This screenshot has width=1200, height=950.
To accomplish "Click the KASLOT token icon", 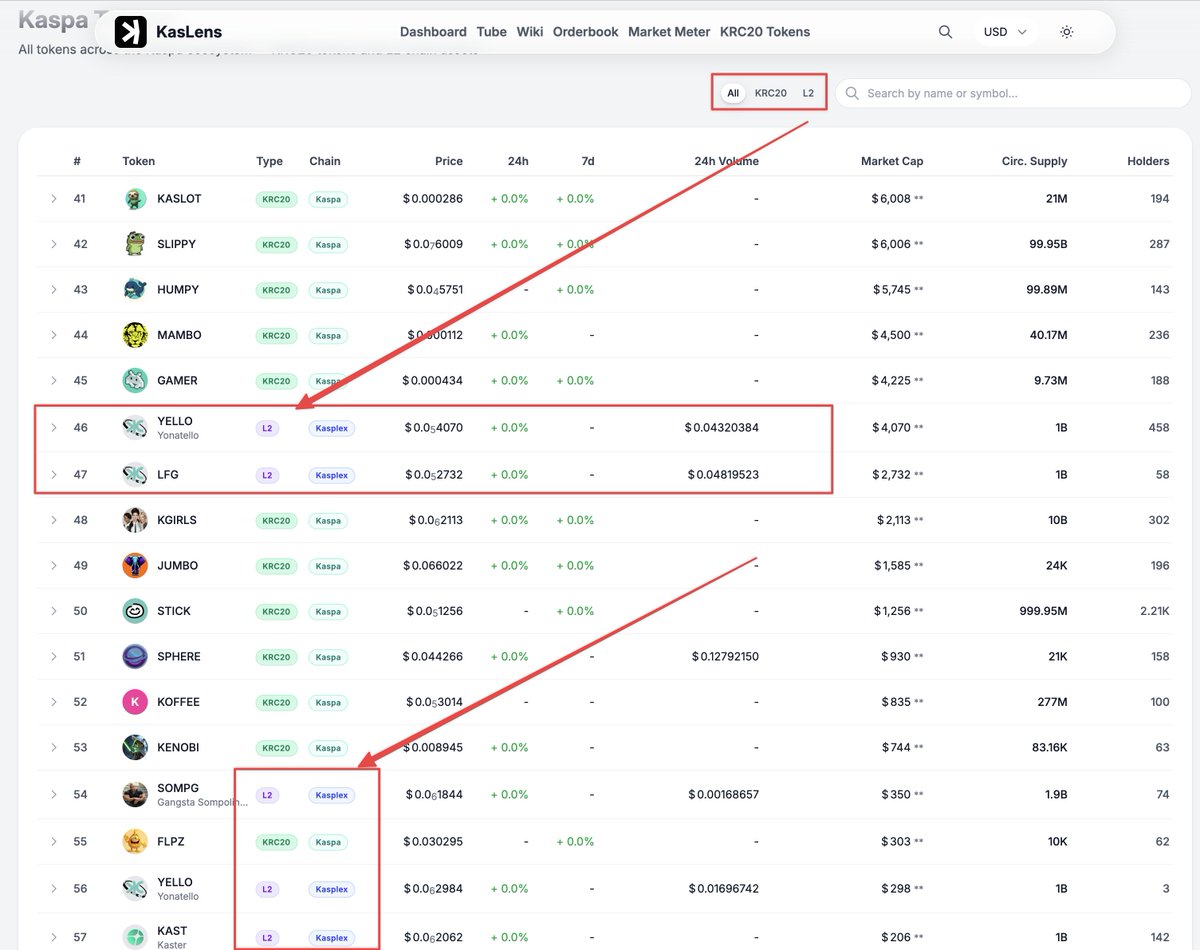I will [135, 199].
